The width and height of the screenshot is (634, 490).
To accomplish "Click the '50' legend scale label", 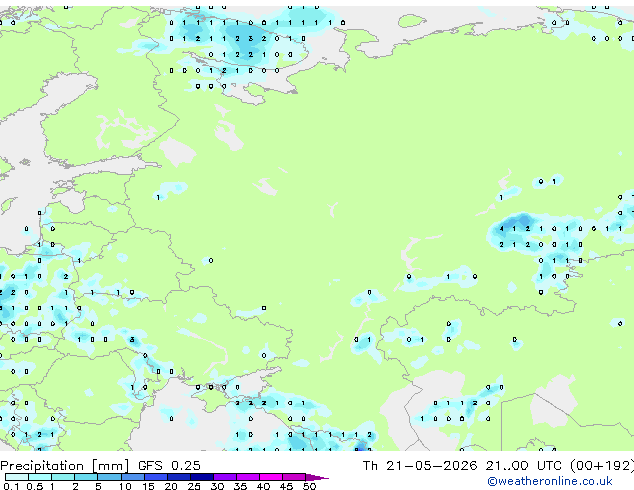I will pyautogui.click(x=309, y=486).
